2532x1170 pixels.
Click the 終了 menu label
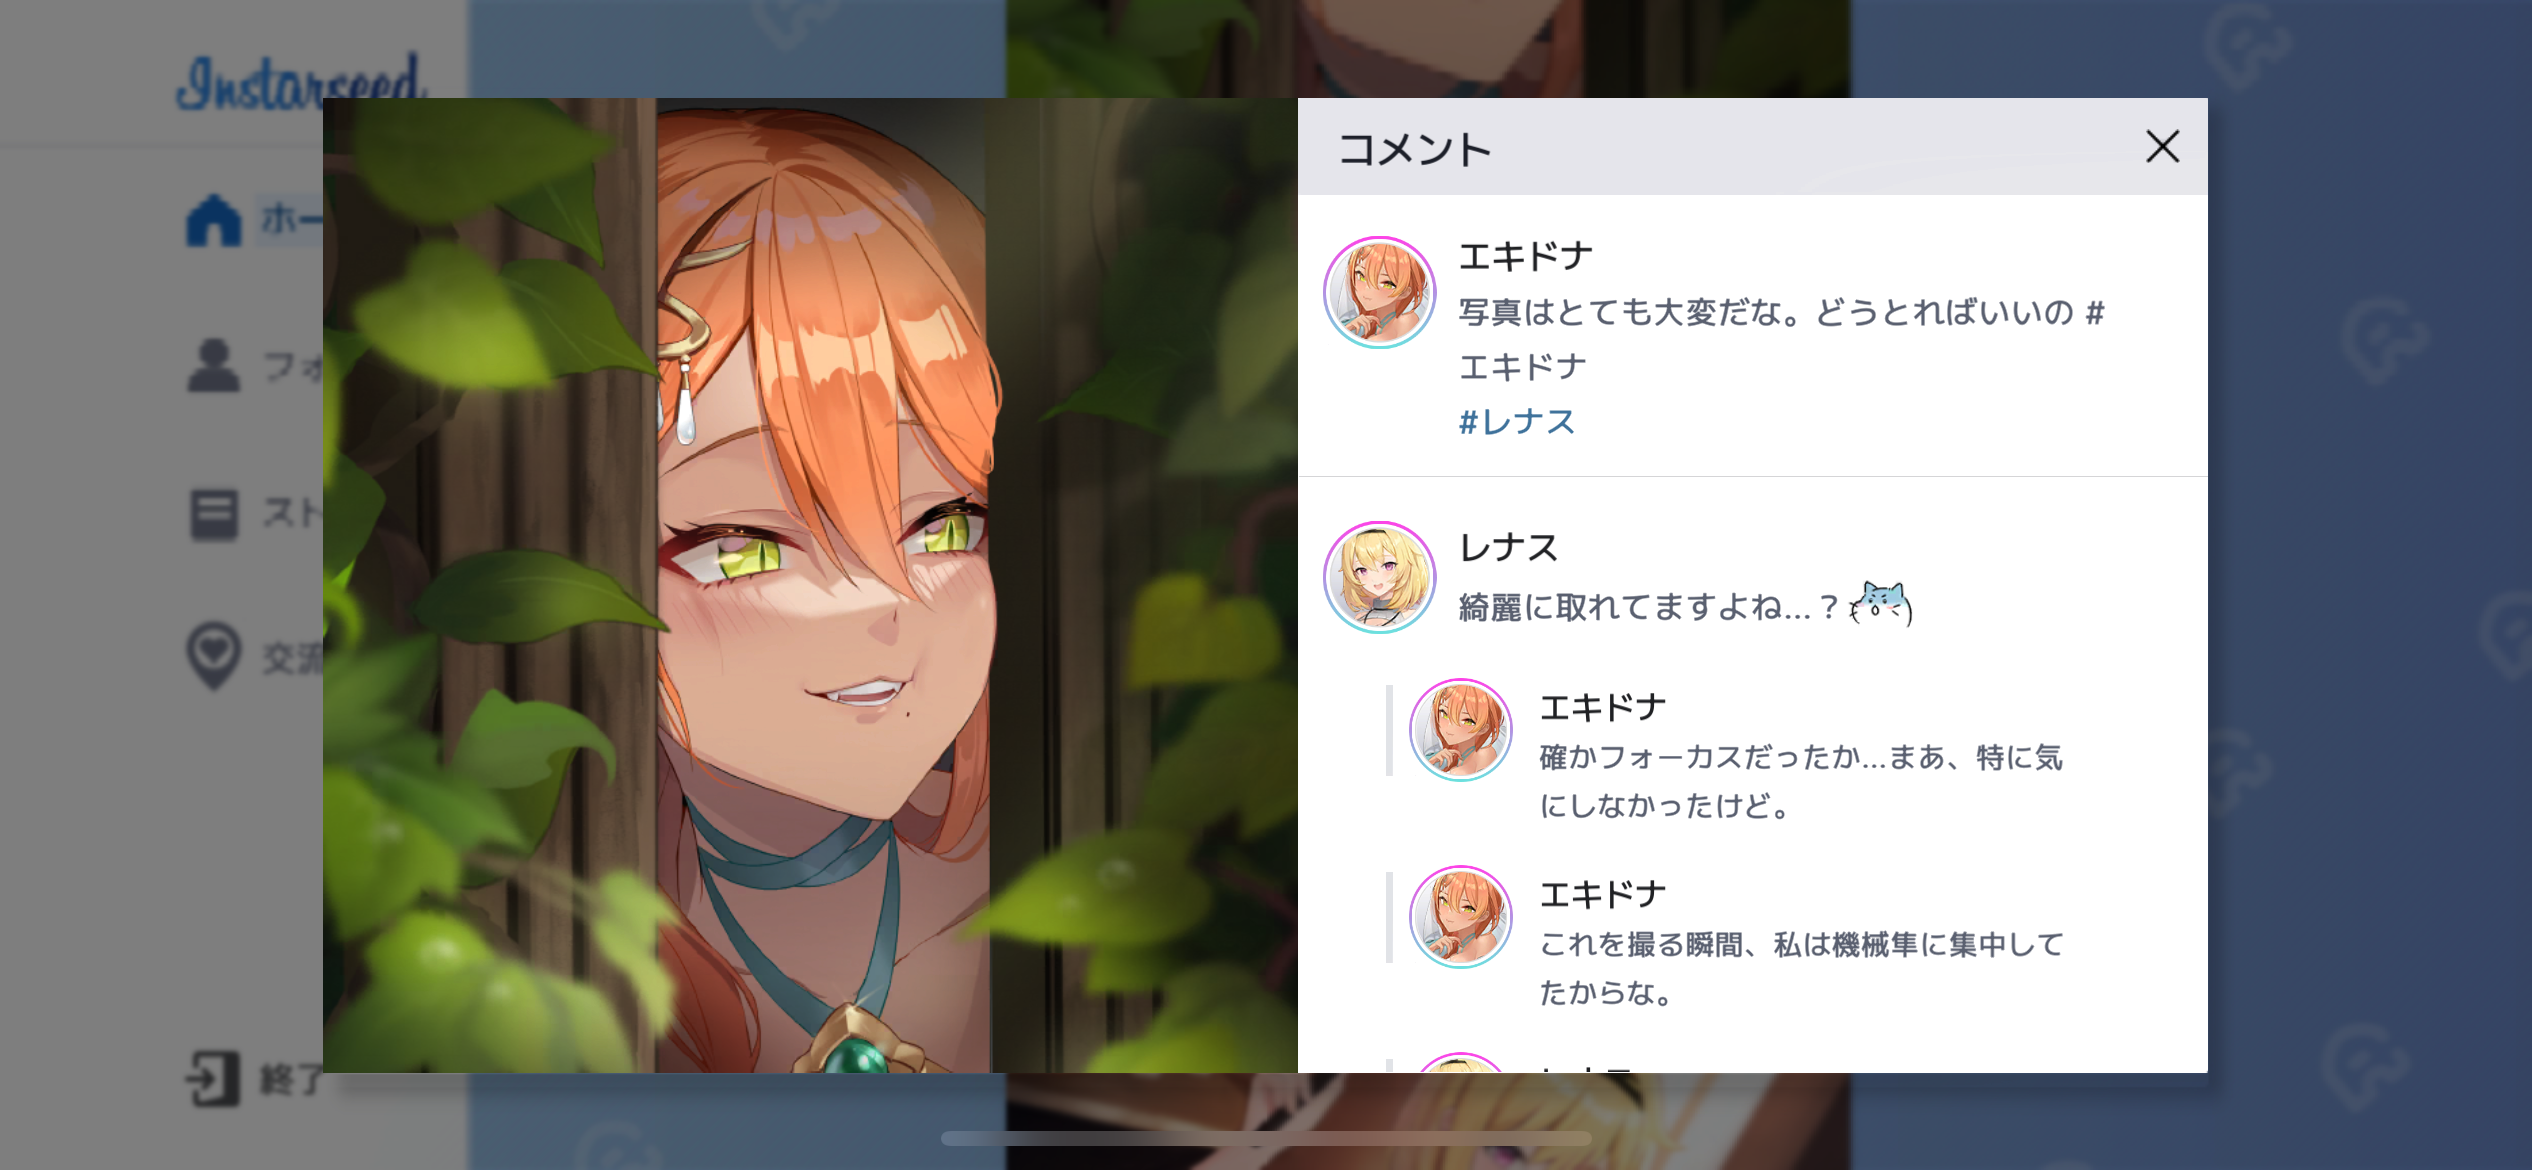click(291, 1079)
